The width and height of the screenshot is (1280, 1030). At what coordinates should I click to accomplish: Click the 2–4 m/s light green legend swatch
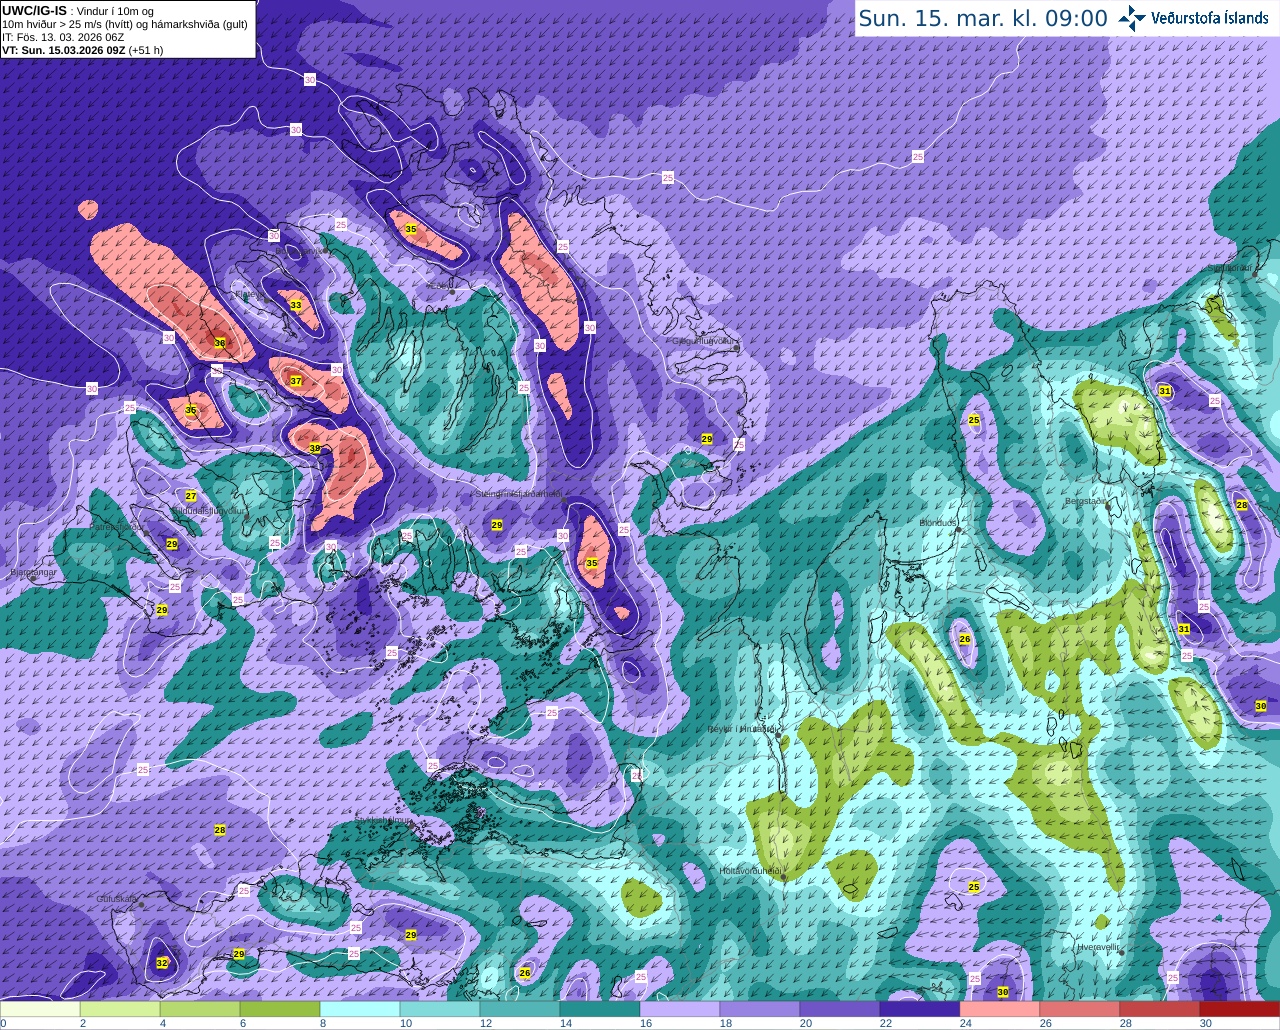pyautogui.click(x=120, y=1009)
